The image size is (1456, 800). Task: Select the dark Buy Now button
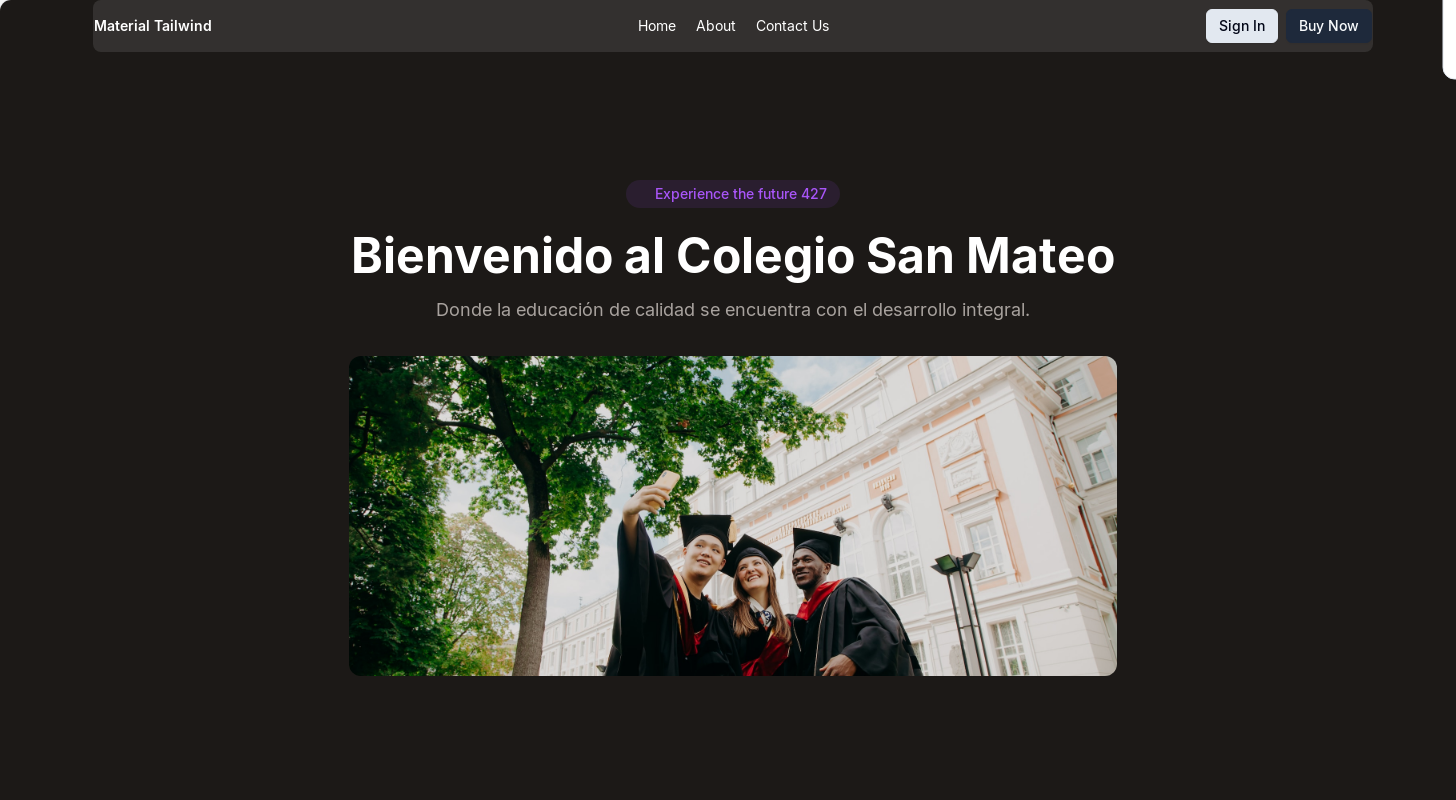click(1329, 26)
